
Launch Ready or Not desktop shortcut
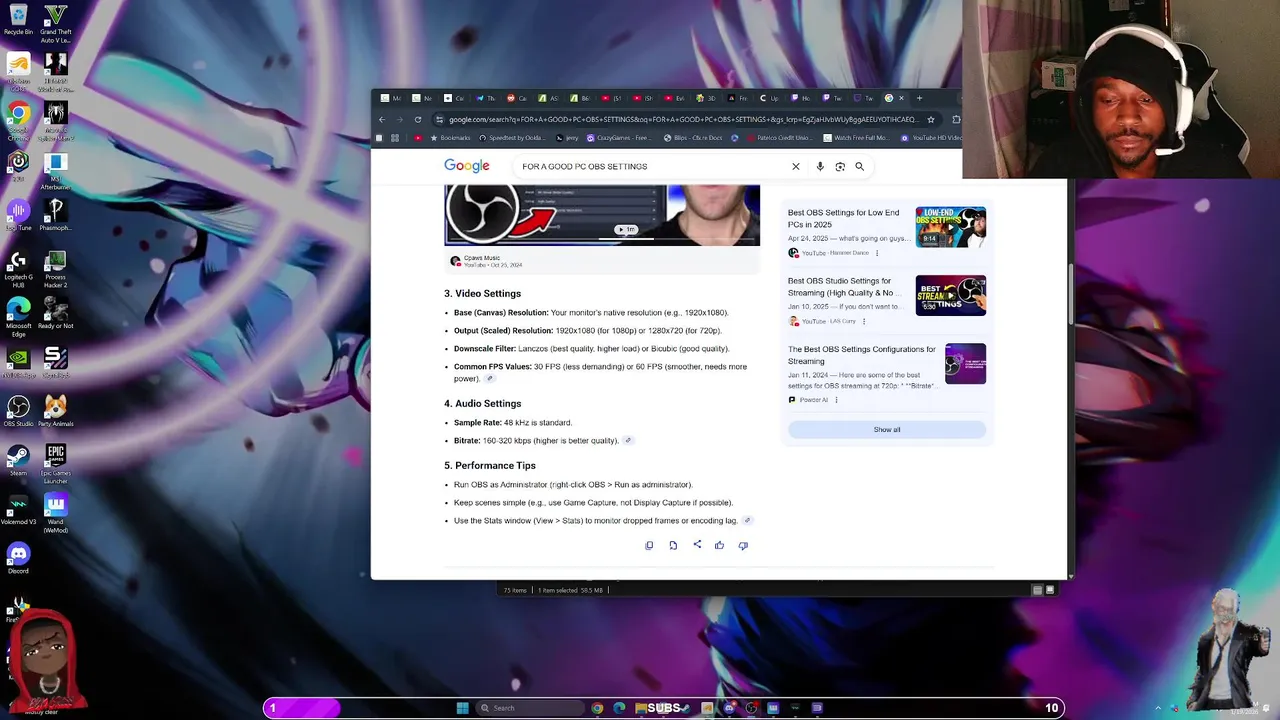click(56, 314)
